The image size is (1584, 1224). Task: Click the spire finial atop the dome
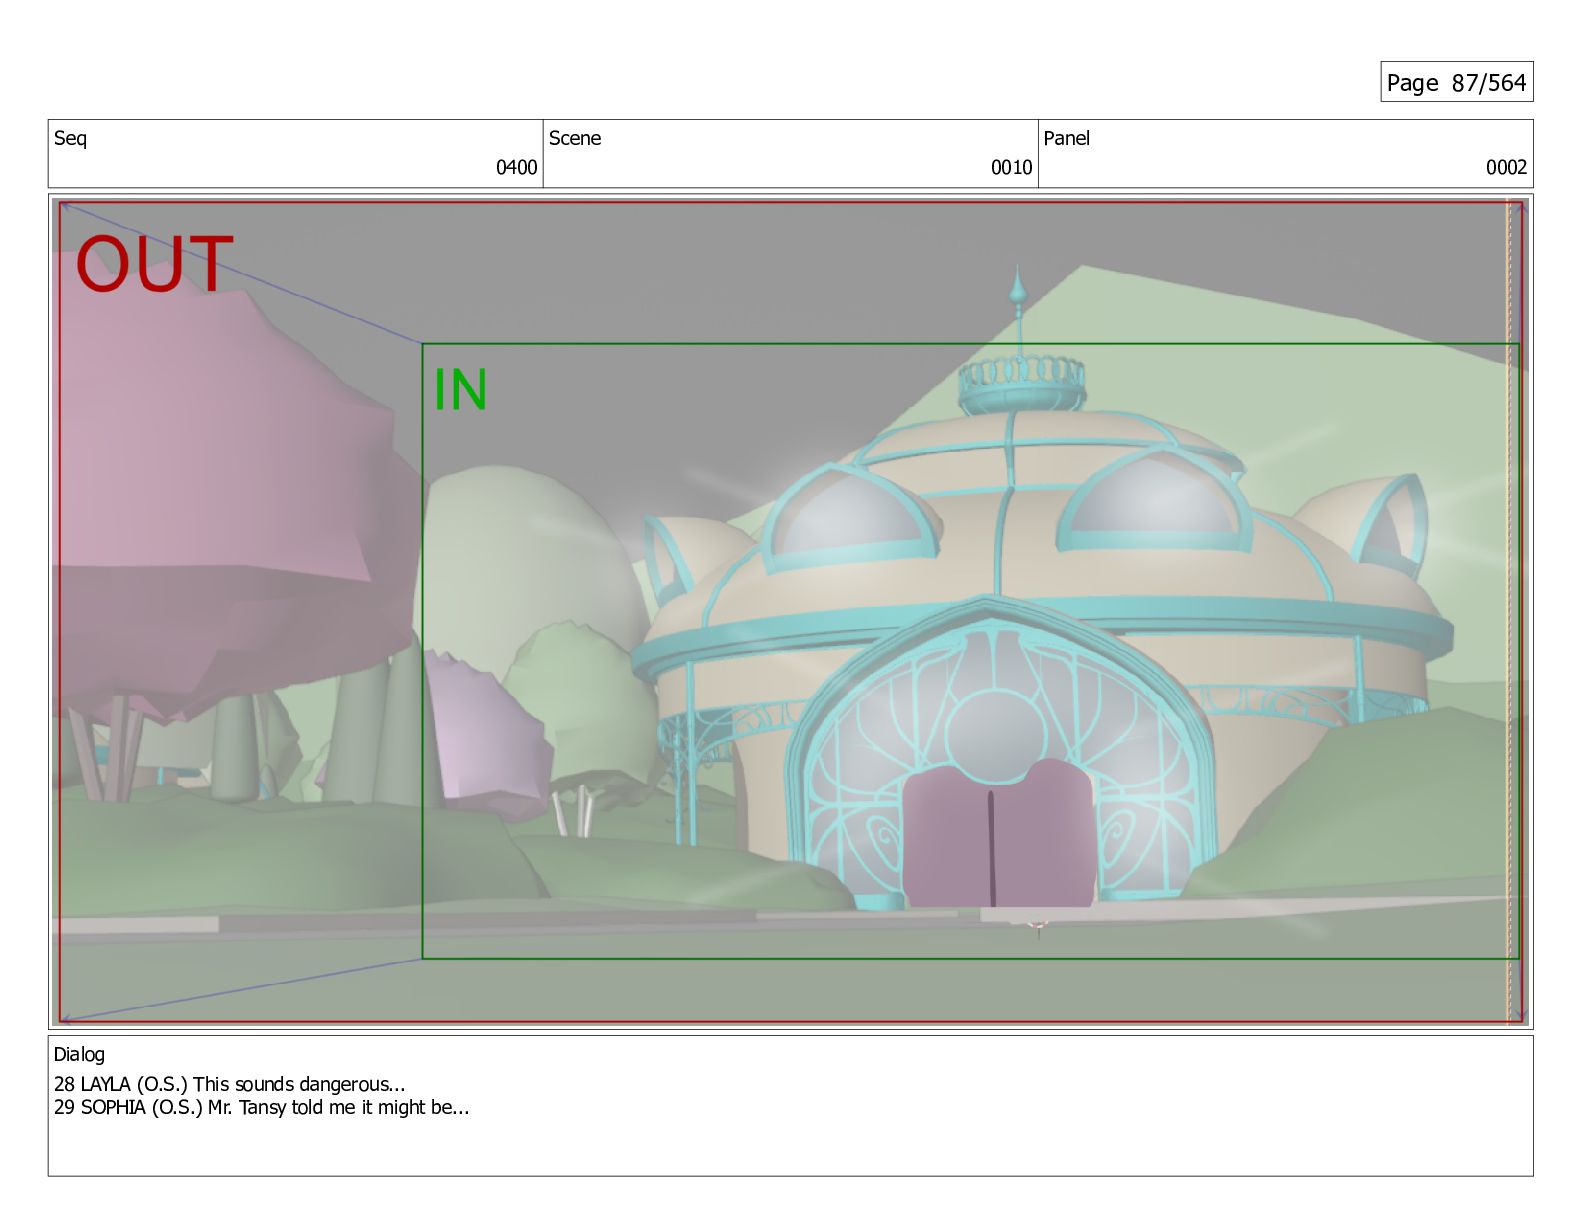1018,292
